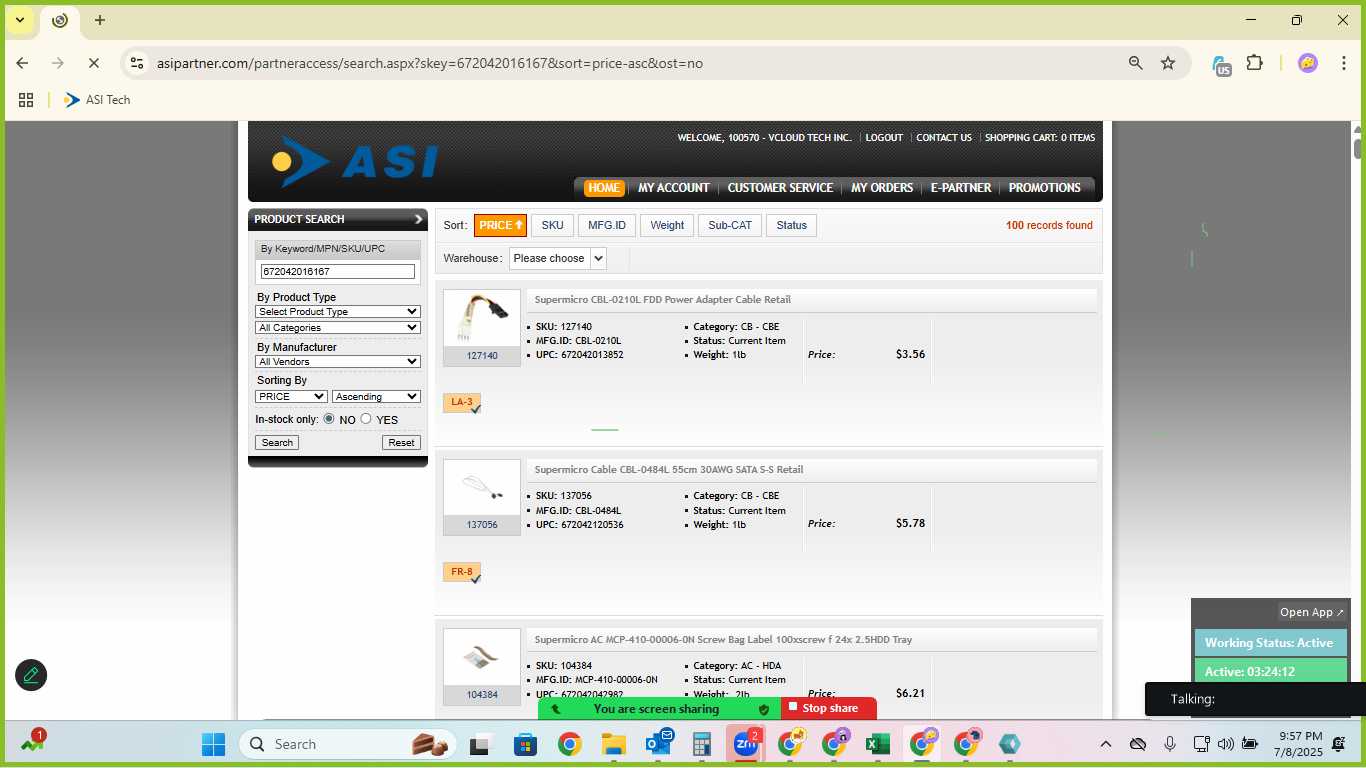
Task: Open the All Vendors dropdown
Action: (338, 361)
